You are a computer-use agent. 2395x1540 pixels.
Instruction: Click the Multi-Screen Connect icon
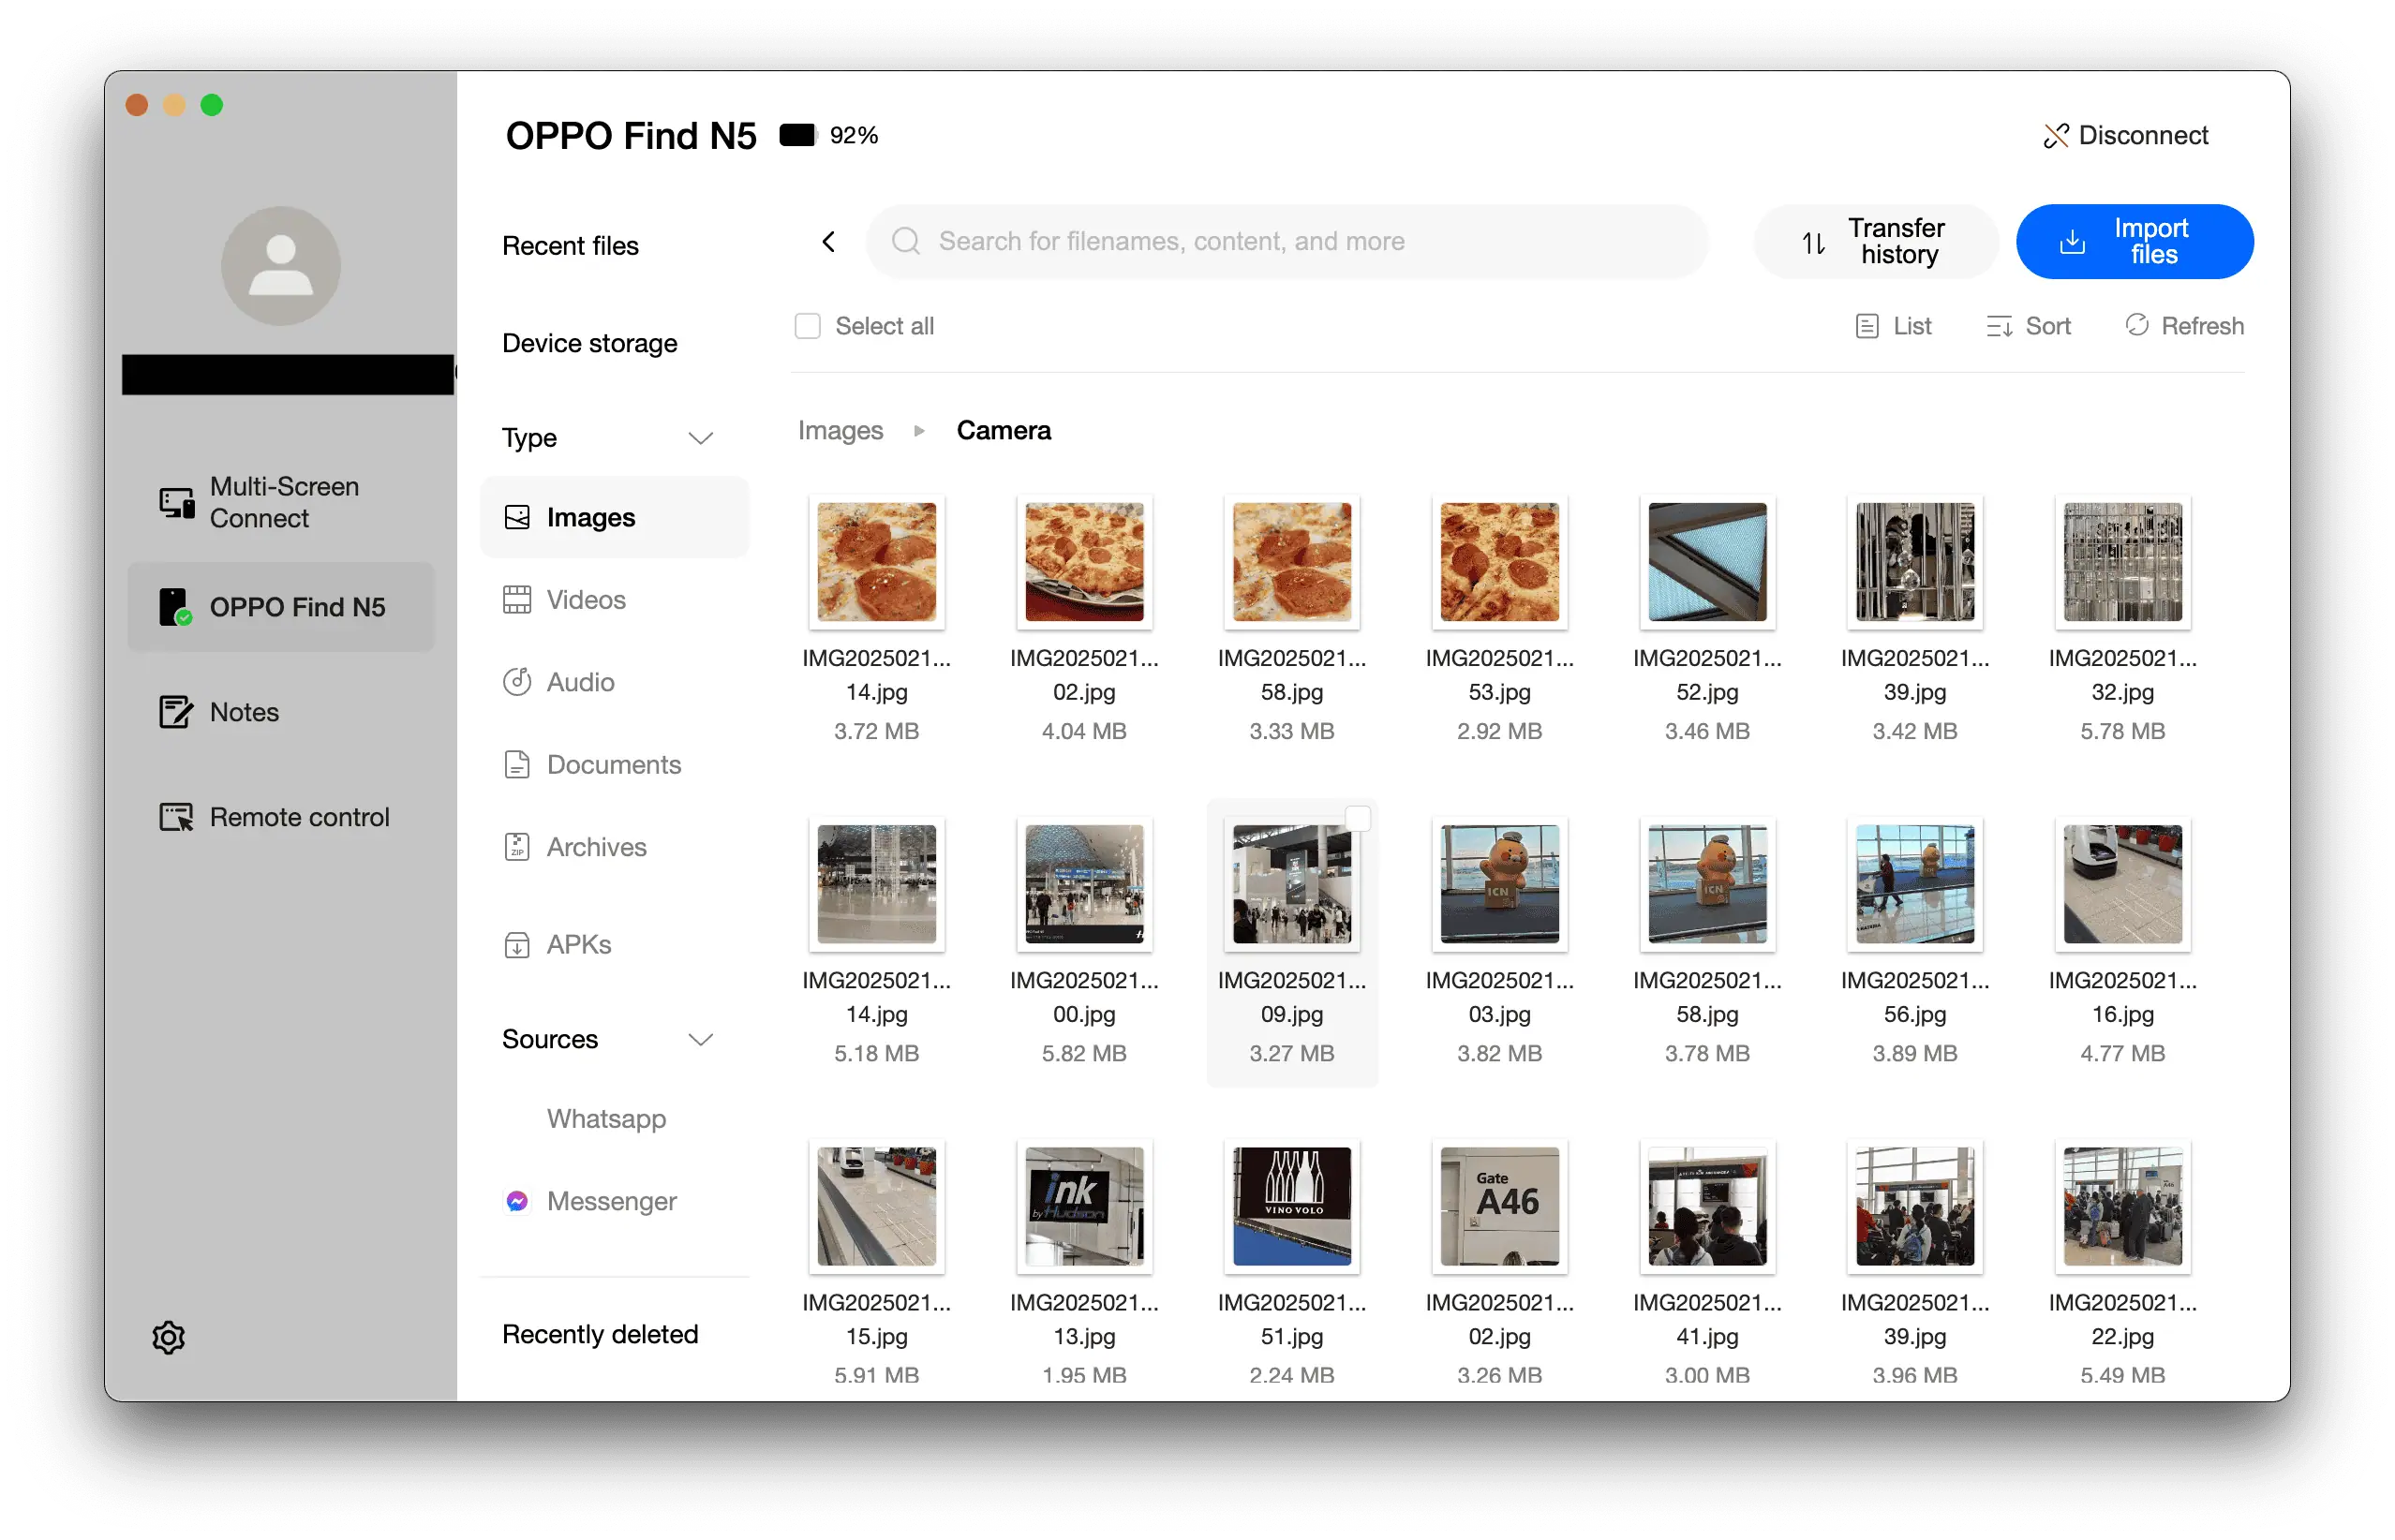pyautogui.click(x=177, y=502)
